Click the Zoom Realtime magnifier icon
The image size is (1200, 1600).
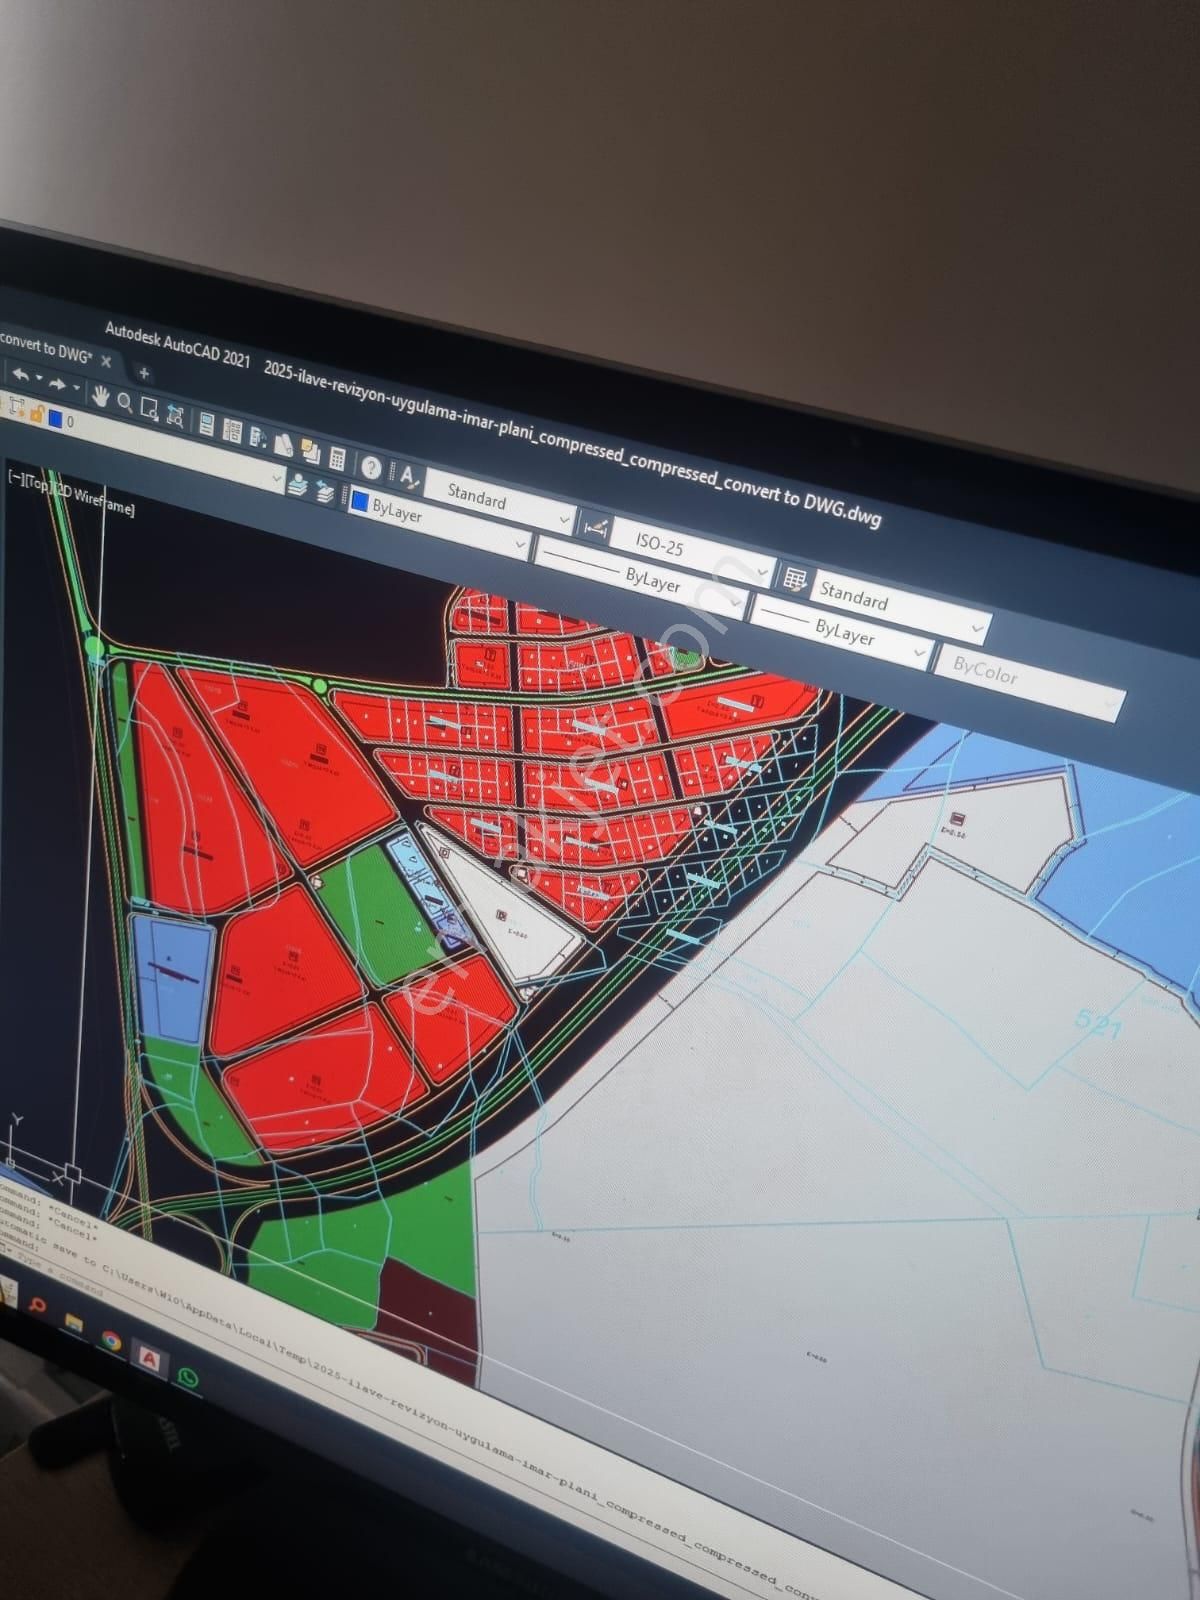click(125, 402)
